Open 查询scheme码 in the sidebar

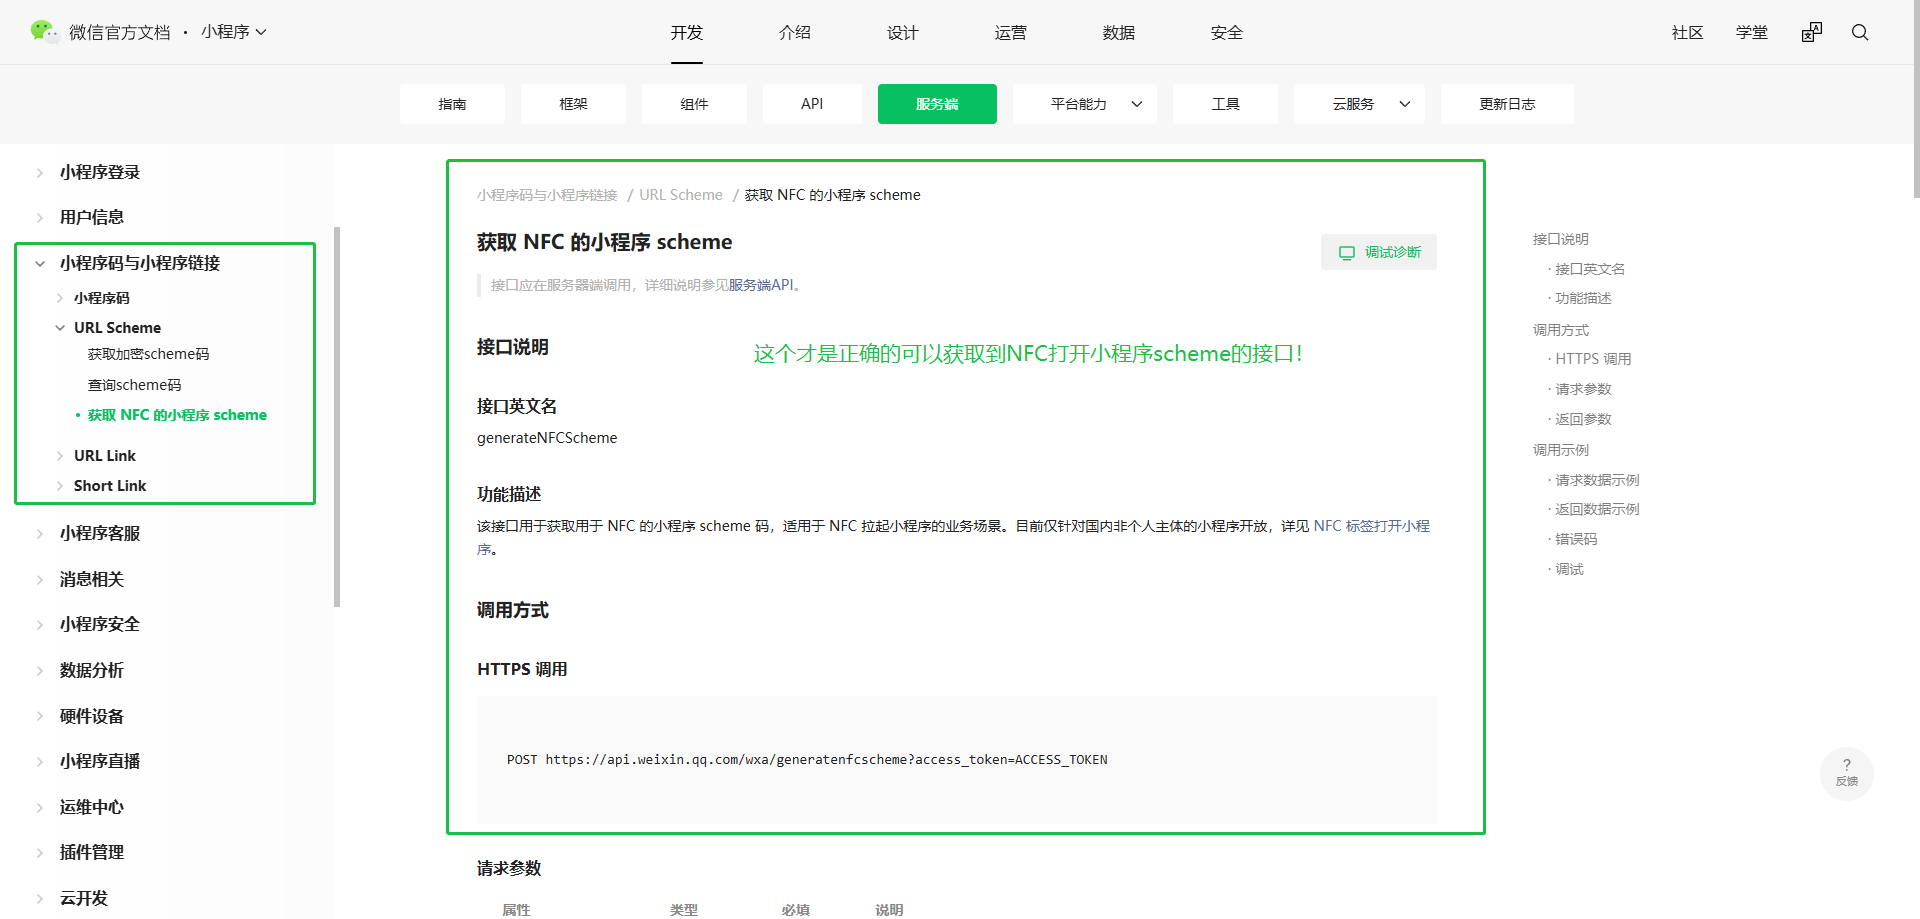point(135,385)
